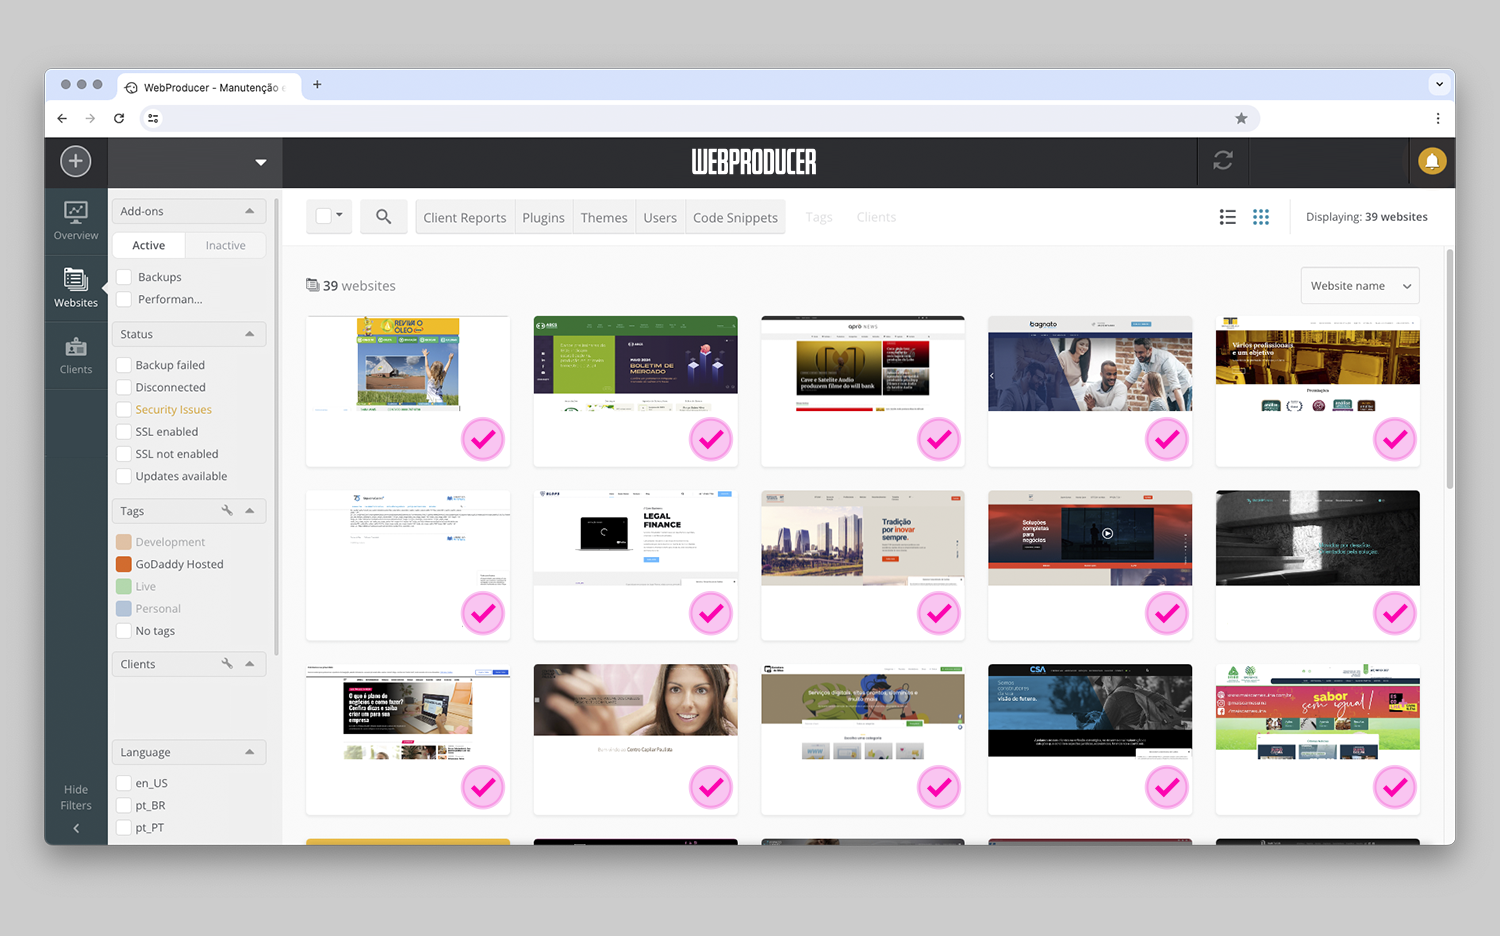Click the browser tab list chevron
Screen dimensions: 1500x936
pos(1440,84)
